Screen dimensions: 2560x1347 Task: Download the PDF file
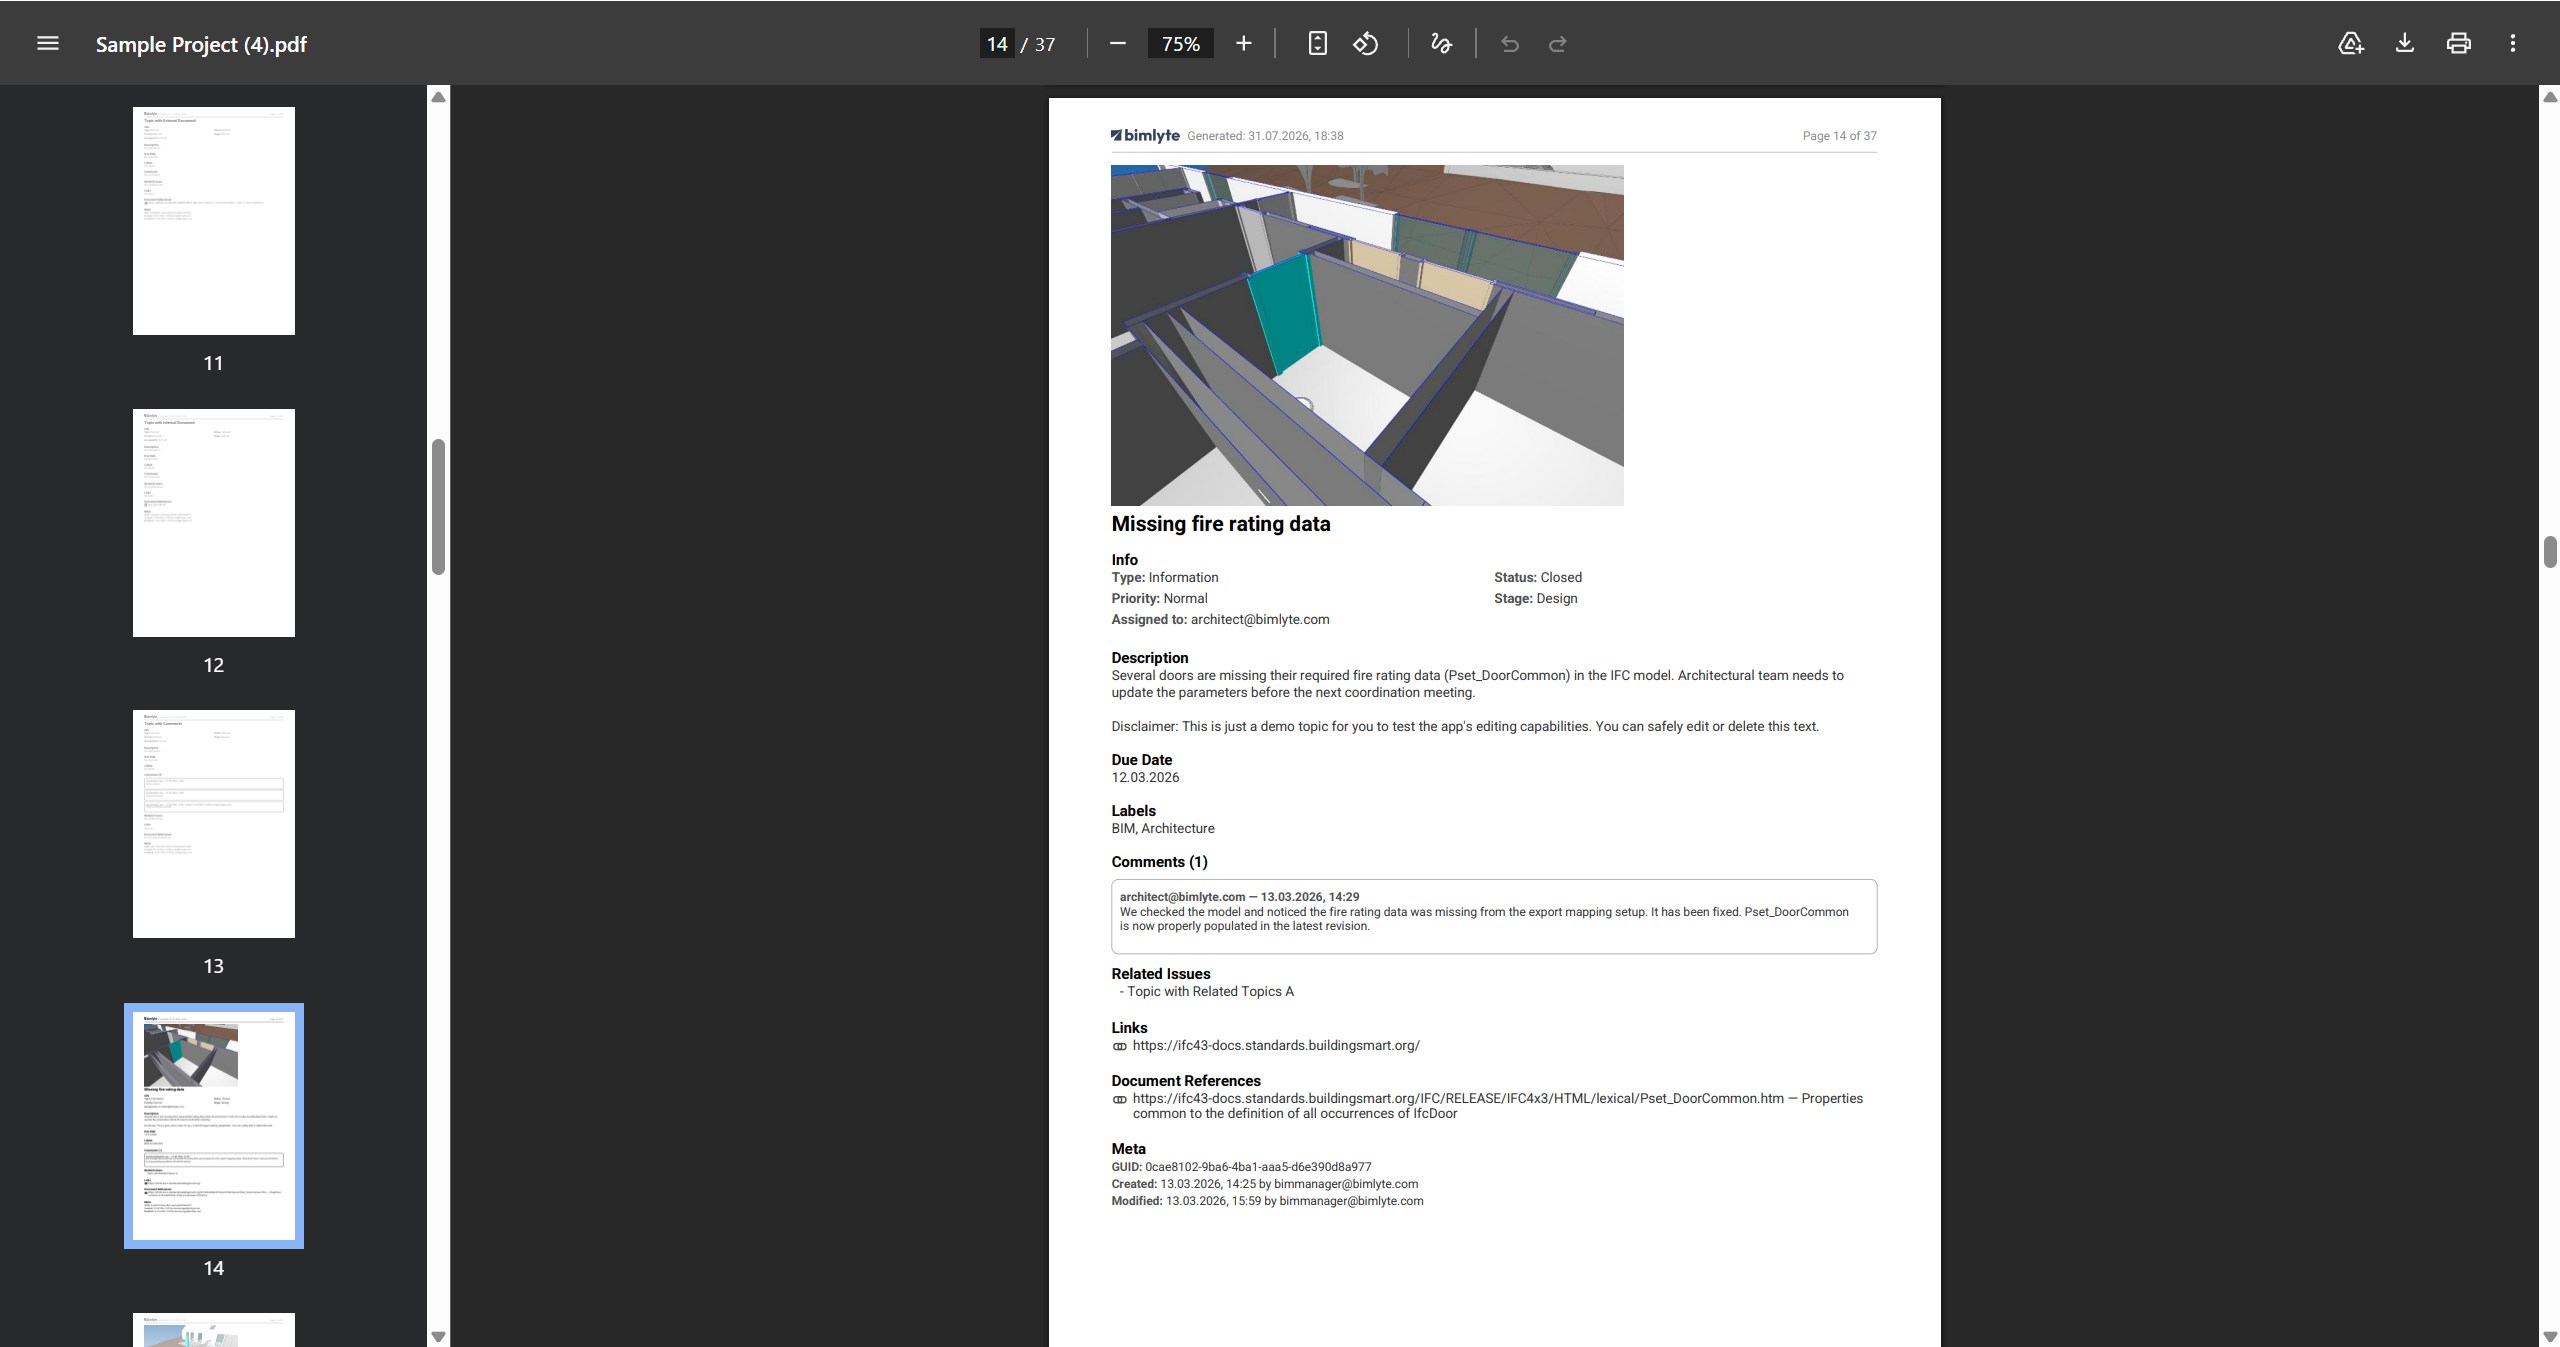click(2404, 43)
